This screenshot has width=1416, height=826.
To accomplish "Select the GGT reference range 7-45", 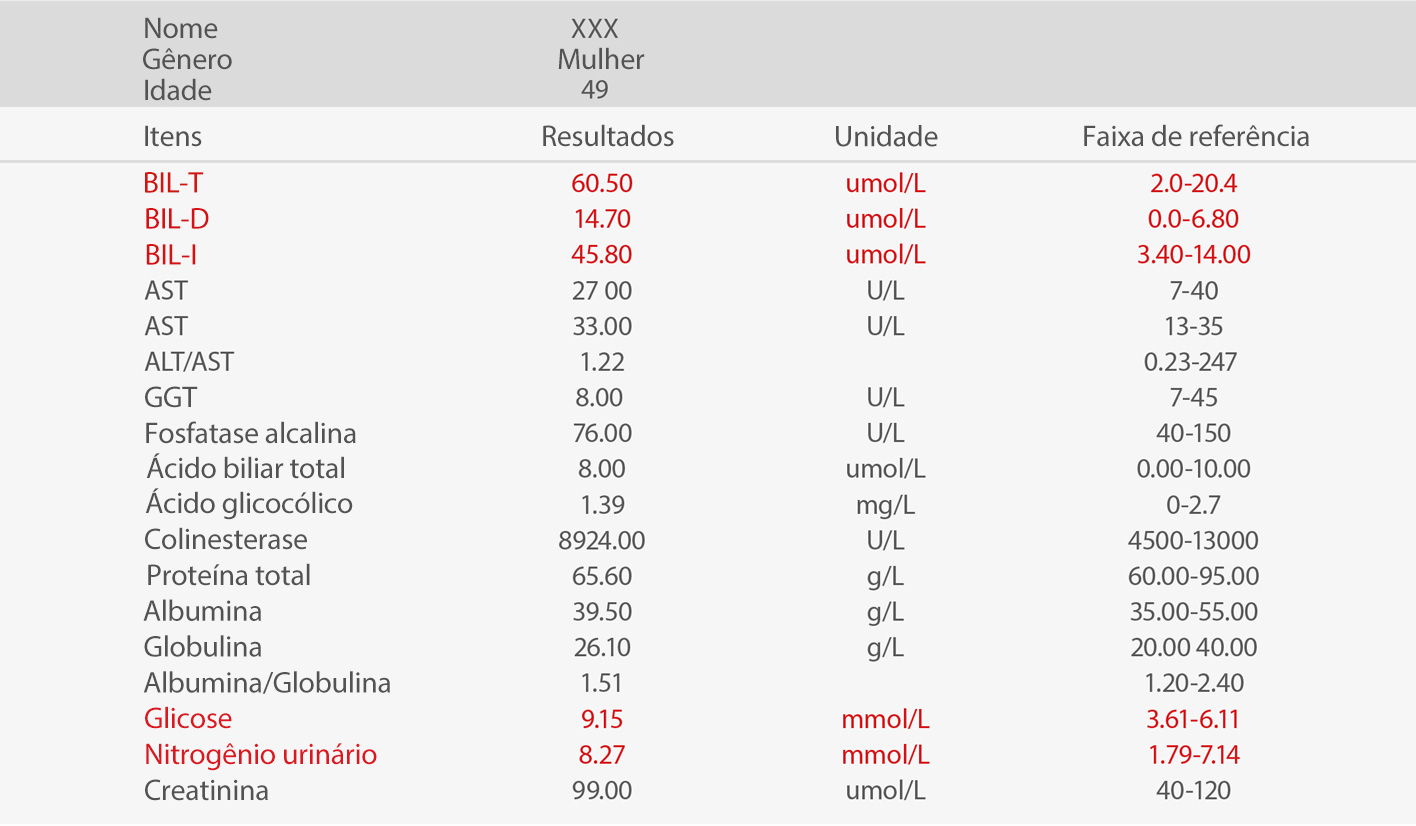I will (x=1193, y=398).
